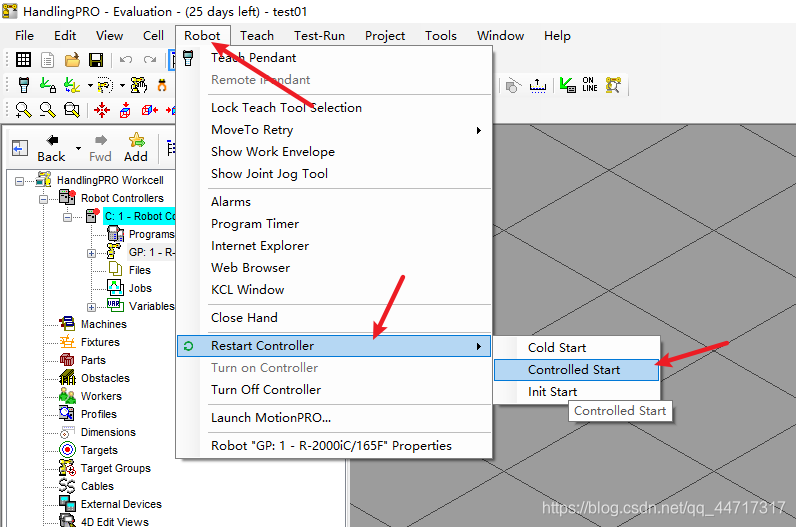Toggle the lock teach tool selection icon
This screenshot has width=796, height=527.
pyautogui.click(x=48, y=85)
